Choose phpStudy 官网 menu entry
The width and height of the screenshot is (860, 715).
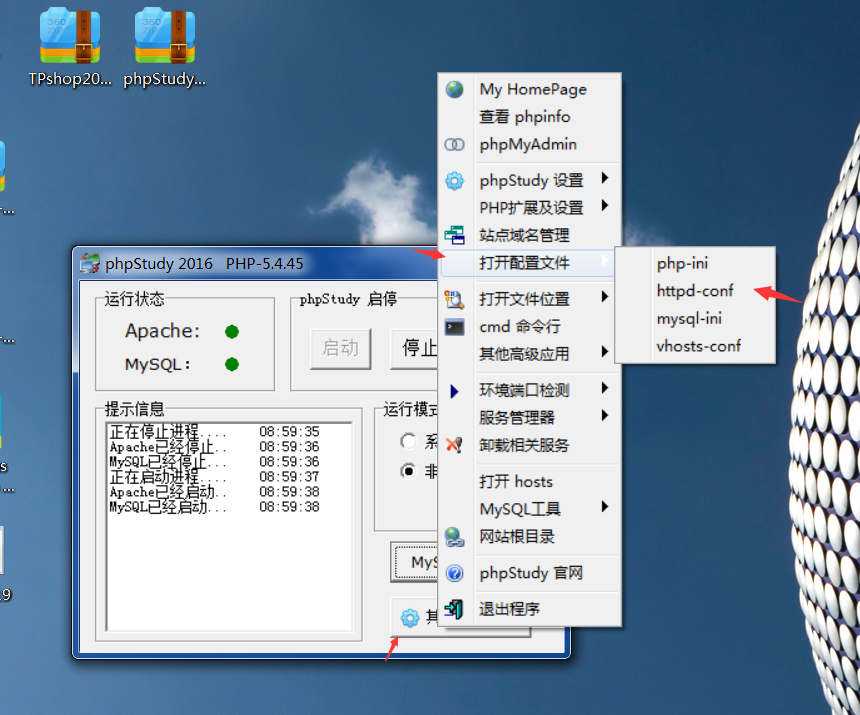(x=530, y=573)
